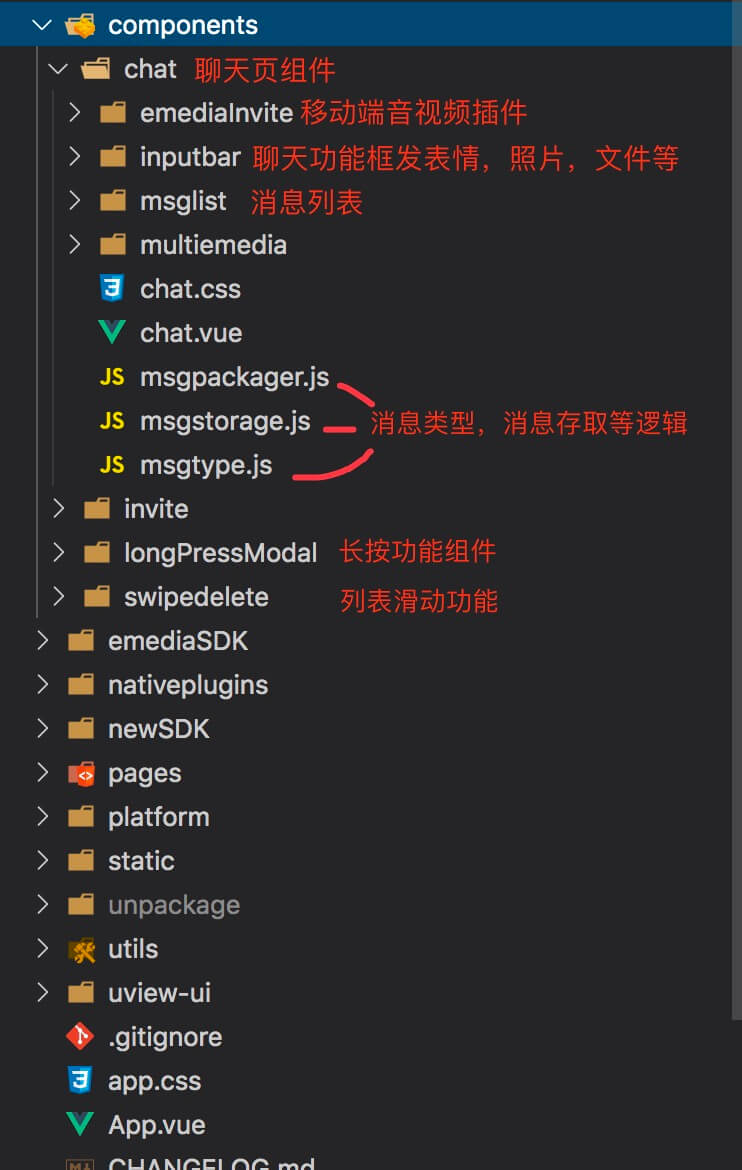Click the CSS icon beside app.css
This screenshot has width=742, height=1170.
pos(80,1081)
